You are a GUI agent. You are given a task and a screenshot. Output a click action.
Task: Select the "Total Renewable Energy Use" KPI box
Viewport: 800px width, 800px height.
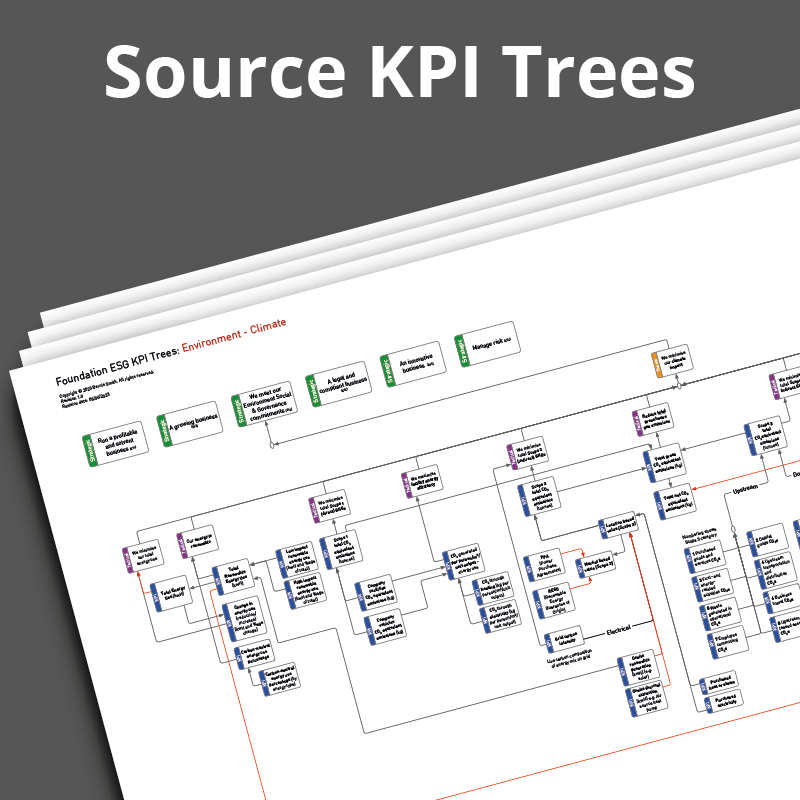pyautogui.click(x=233, y=577)
